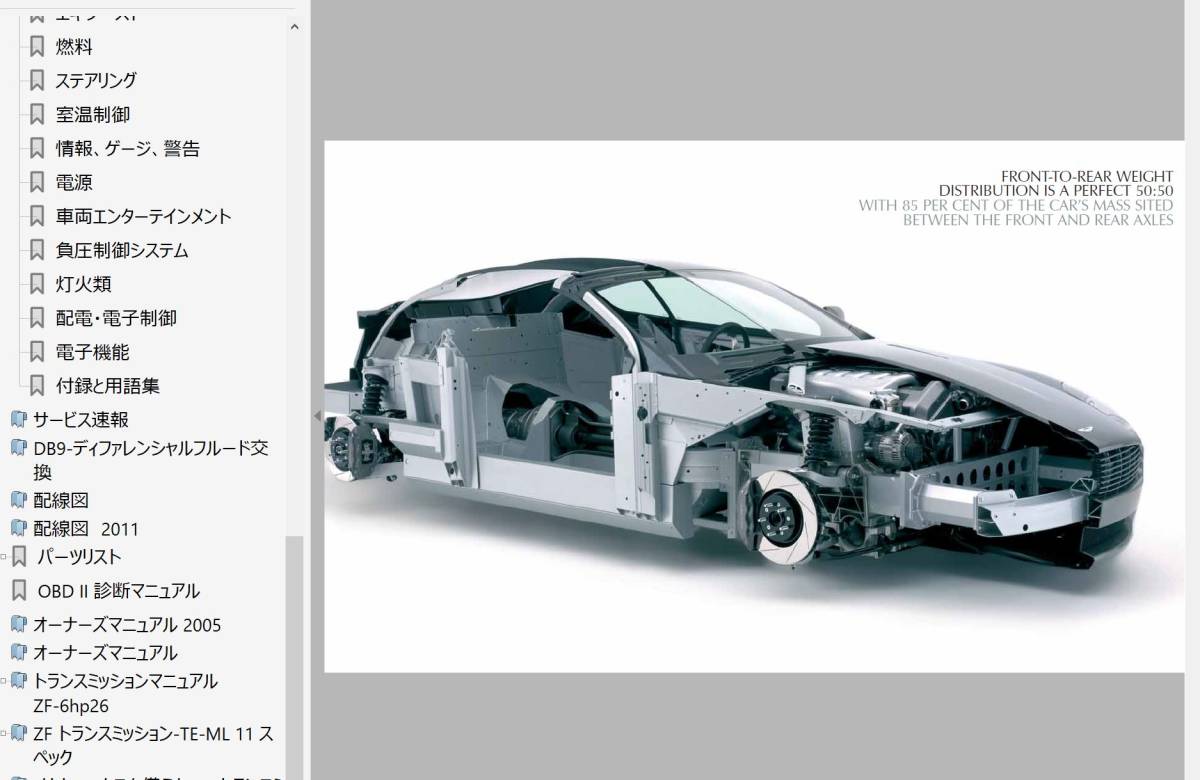This screenshot has height=780, width=1200.
Task: Click 'BETWEEN THE FRONT AND REAR AXLES' text
Action: (1038, 220)
